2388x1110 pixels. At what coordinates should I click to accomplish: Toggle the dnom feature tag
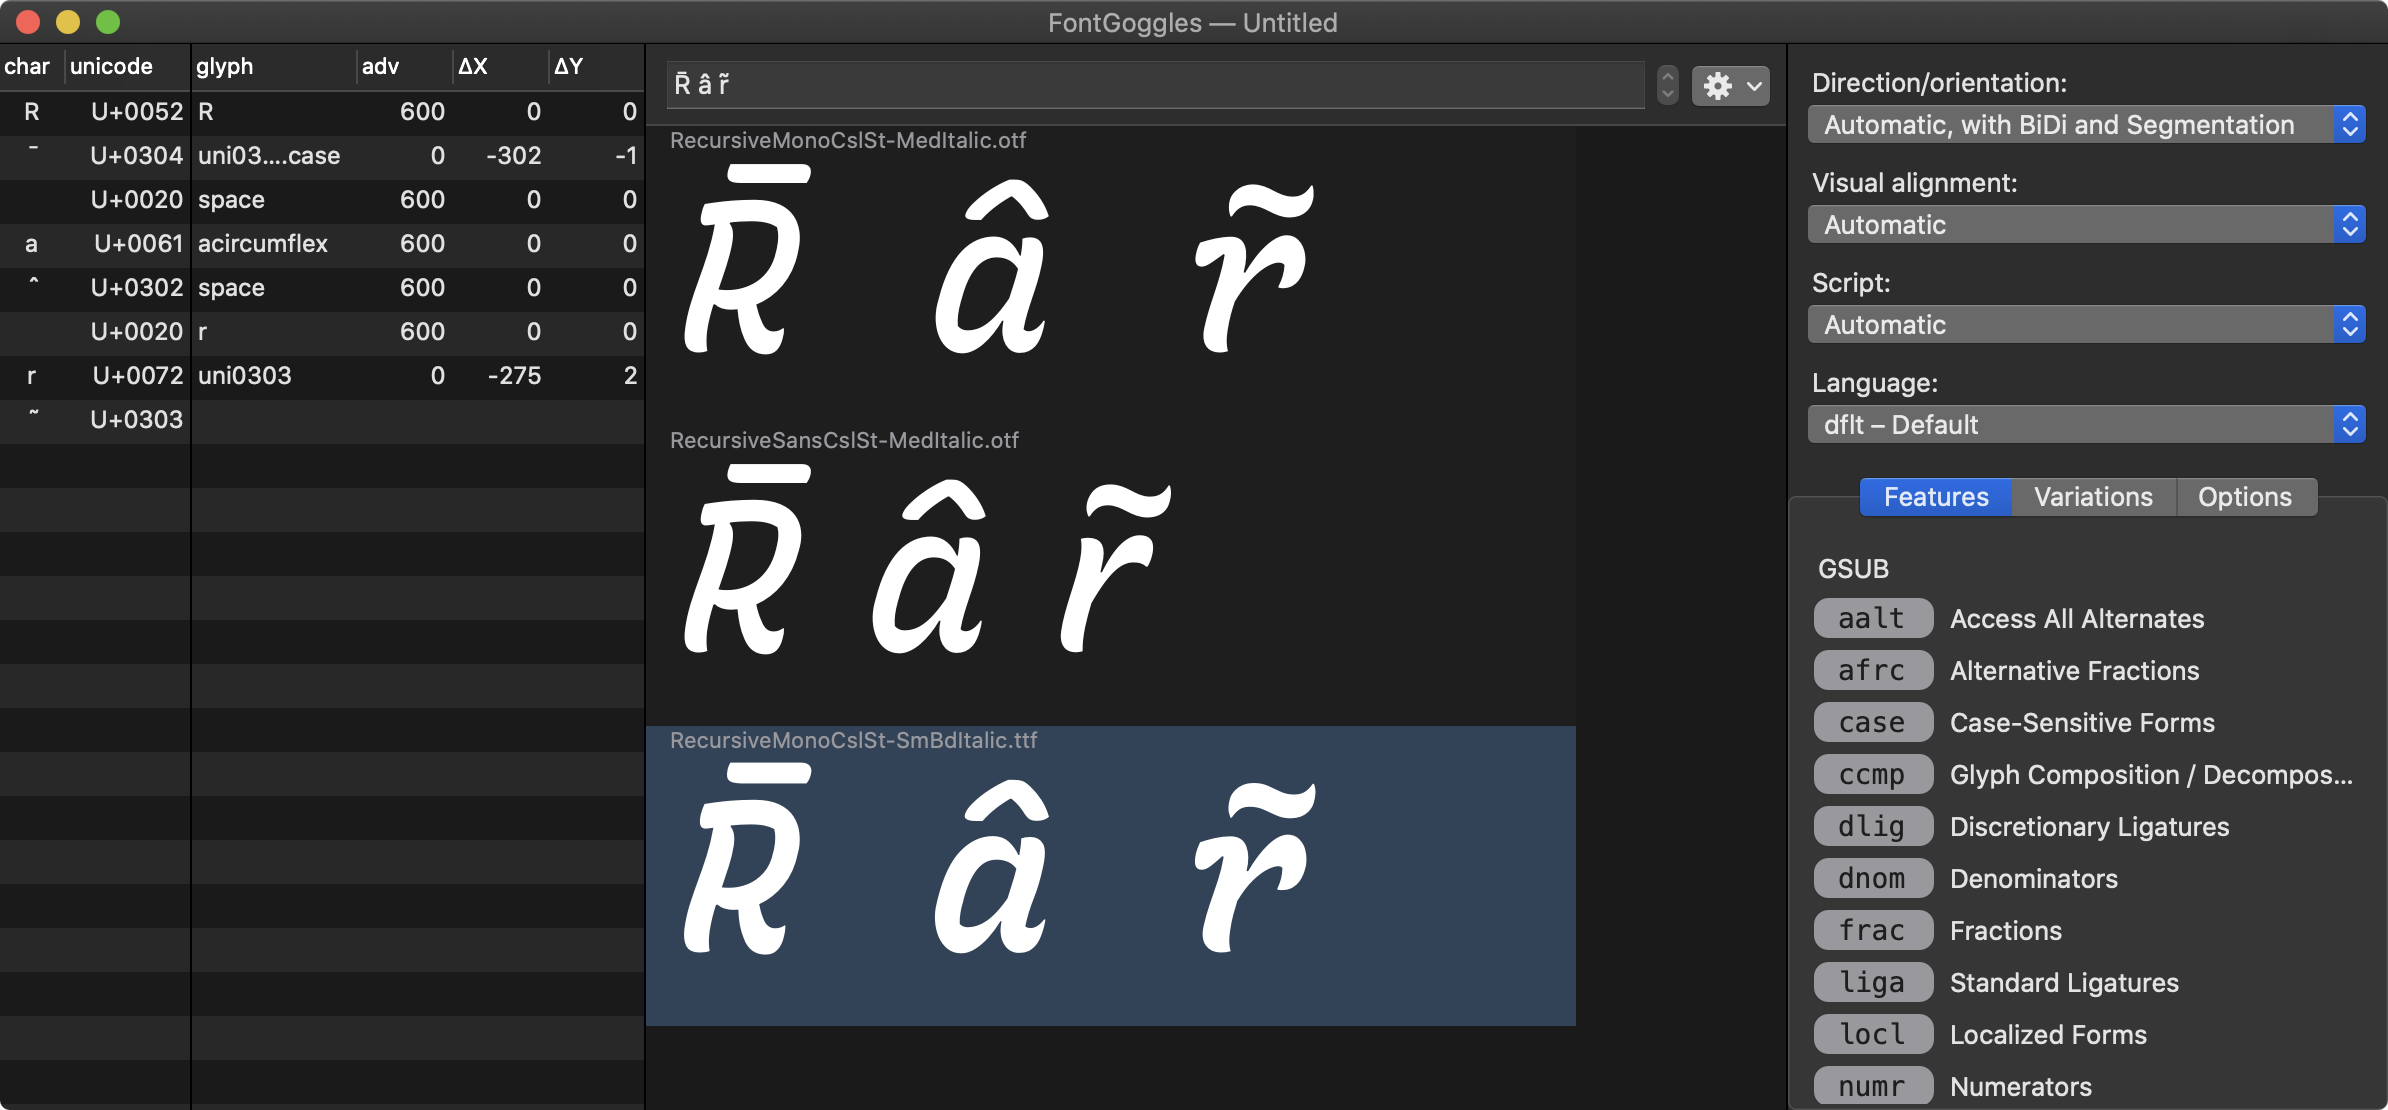(1873, 878)
